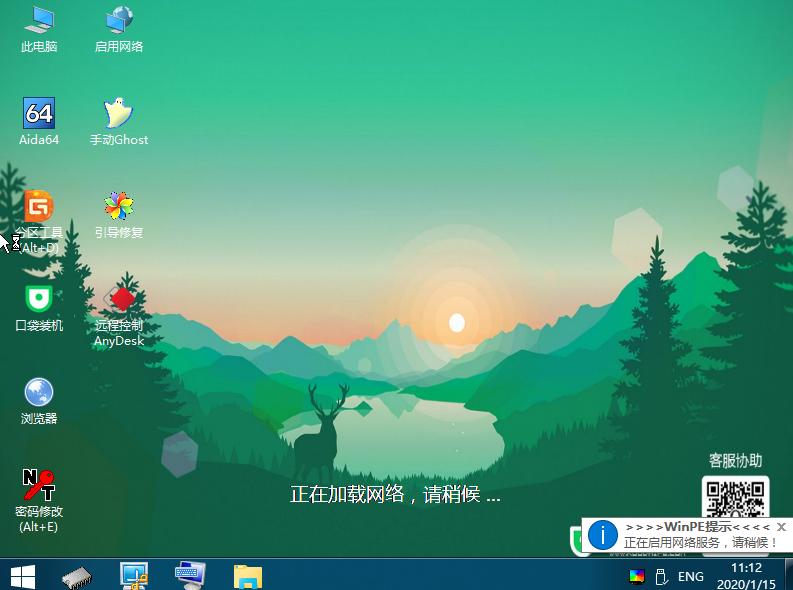This screenshot has width=793, height=590.
Task: Click the monitor with keyboard taskbar icon
Action: [190, 575]
